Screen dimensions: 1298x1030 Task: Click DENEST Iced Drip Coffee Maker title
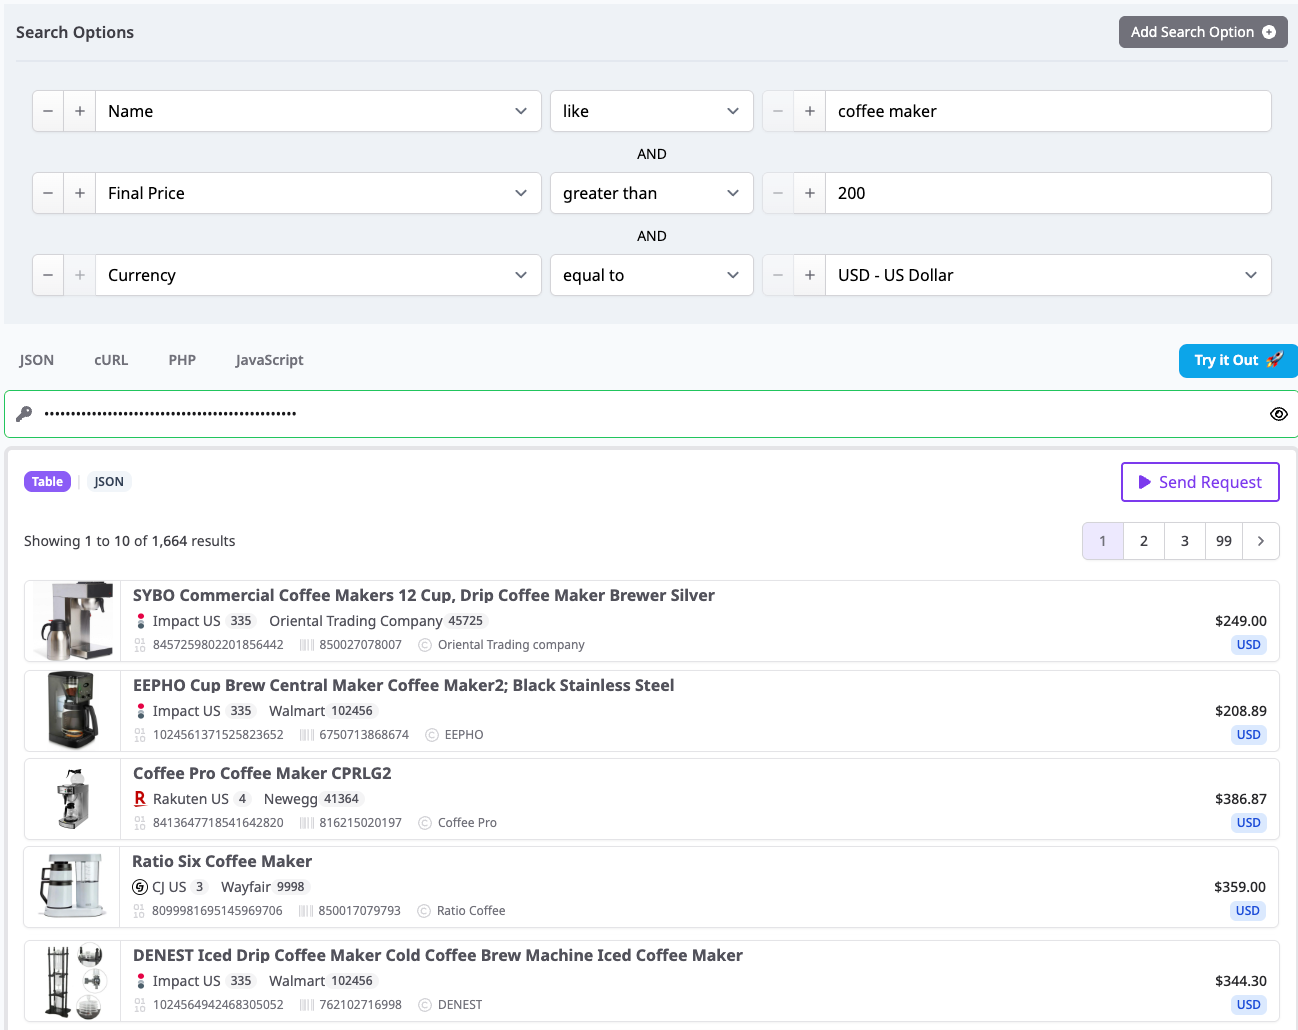(438, 956)
